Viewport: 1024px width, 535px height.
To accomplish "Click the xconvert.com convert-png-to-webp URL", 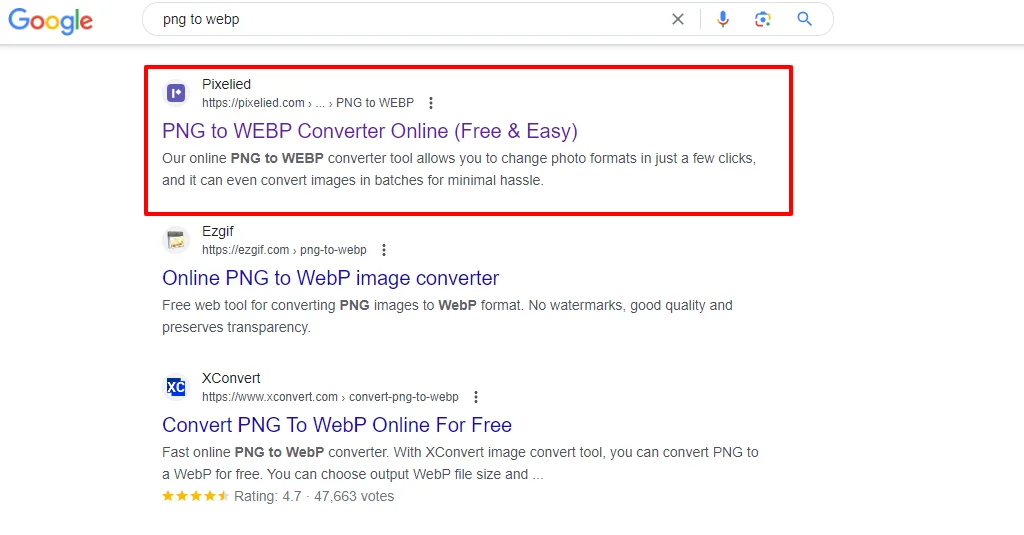I will (x=330, y=397).
